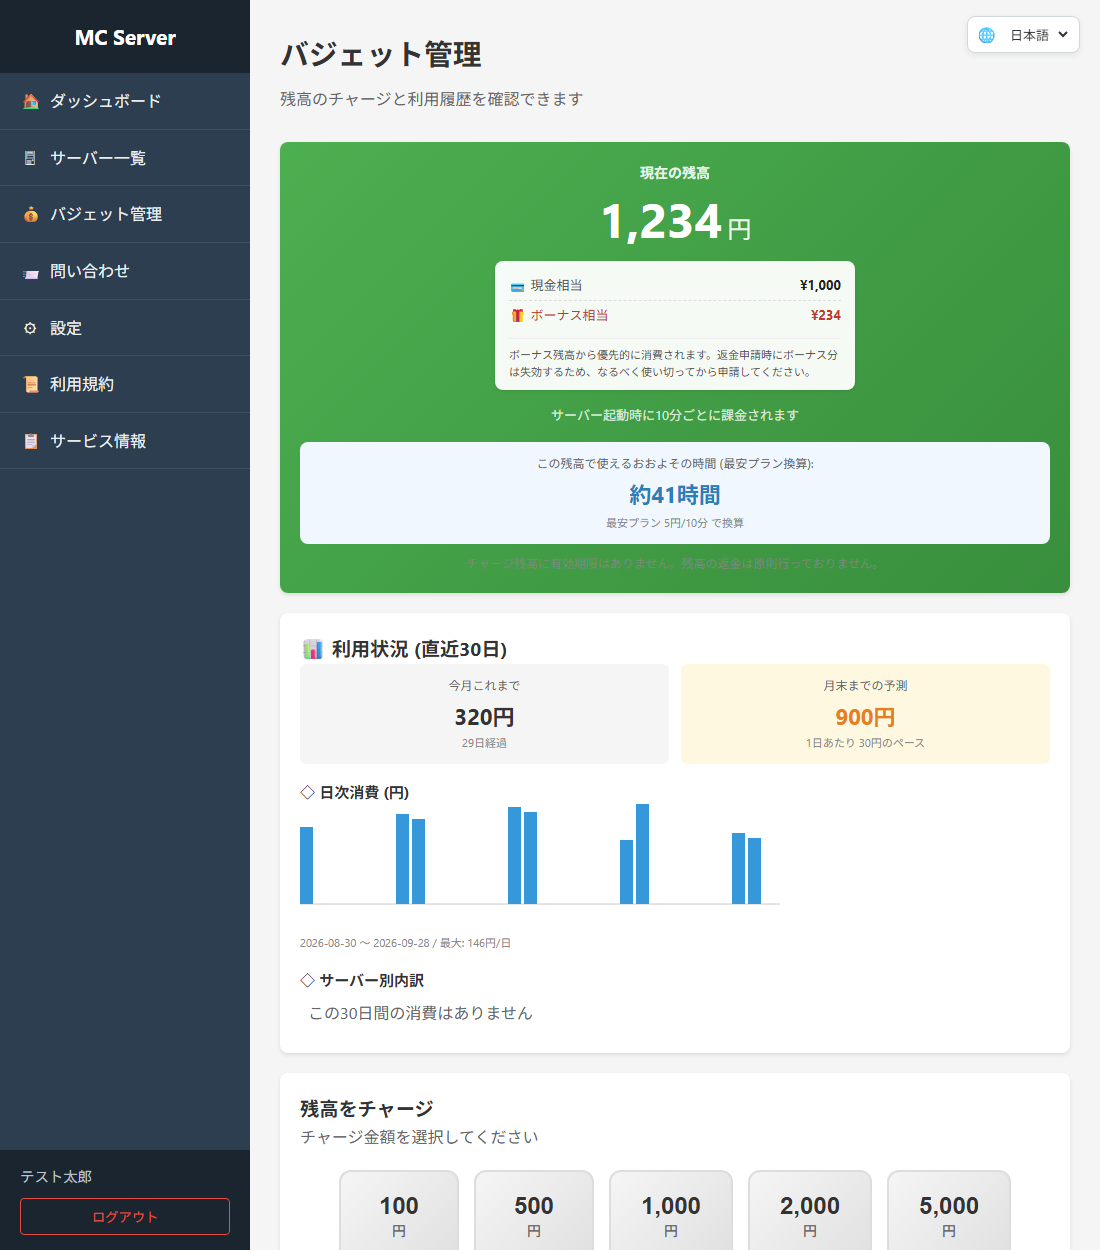Open 利用規約 in sidebar
Image resolution: width=1100 pixels, height=1250 pixels.
(125, 384)
